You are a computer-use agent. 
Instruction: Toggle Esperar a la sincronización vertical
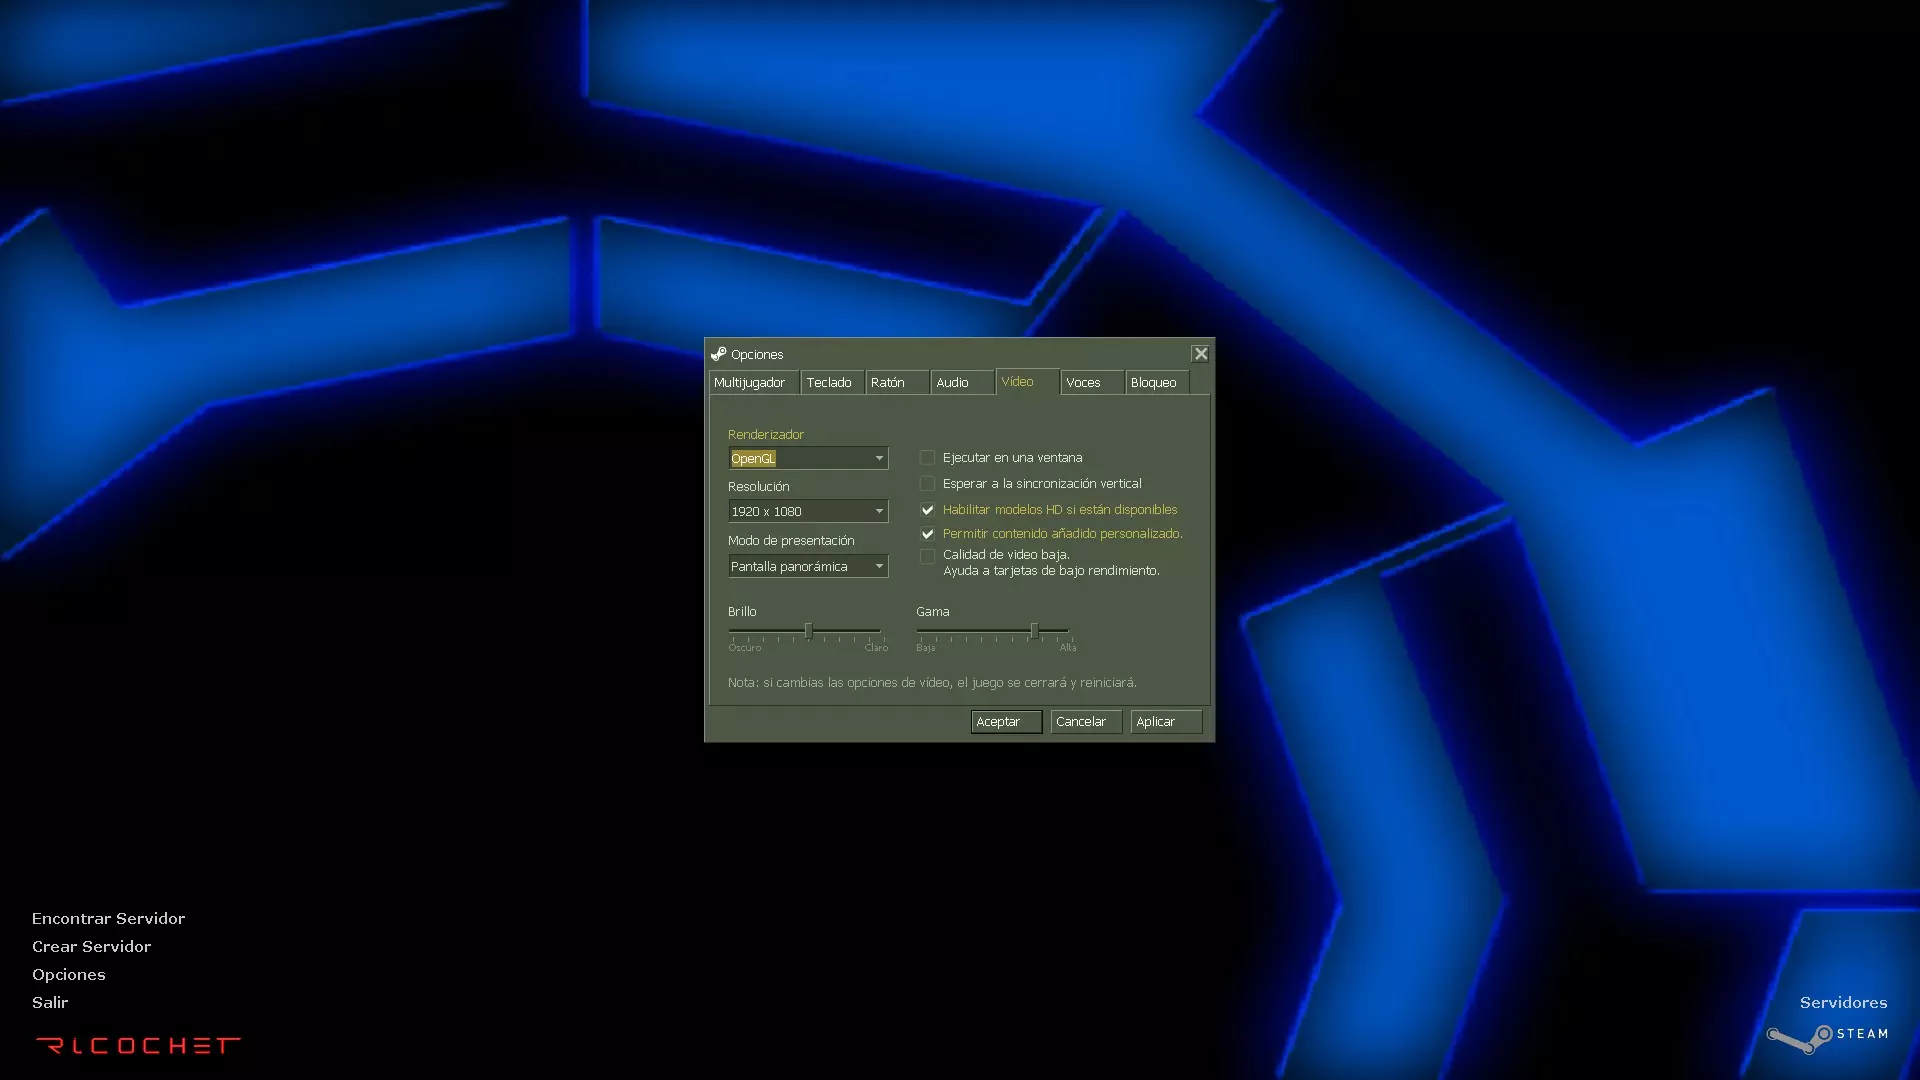(x=927, y=484)
